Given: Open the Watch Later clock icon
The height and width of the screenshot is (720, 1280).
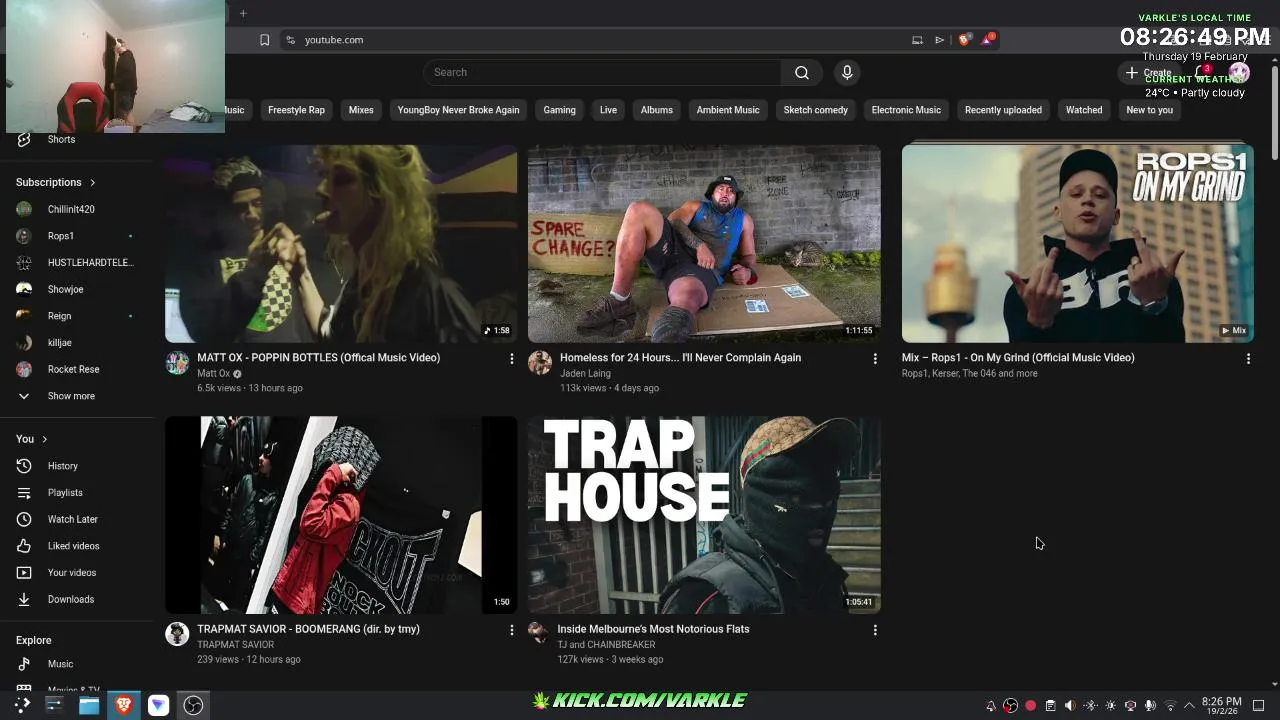Looking at the screenshot, I should (x=24, y=519).
